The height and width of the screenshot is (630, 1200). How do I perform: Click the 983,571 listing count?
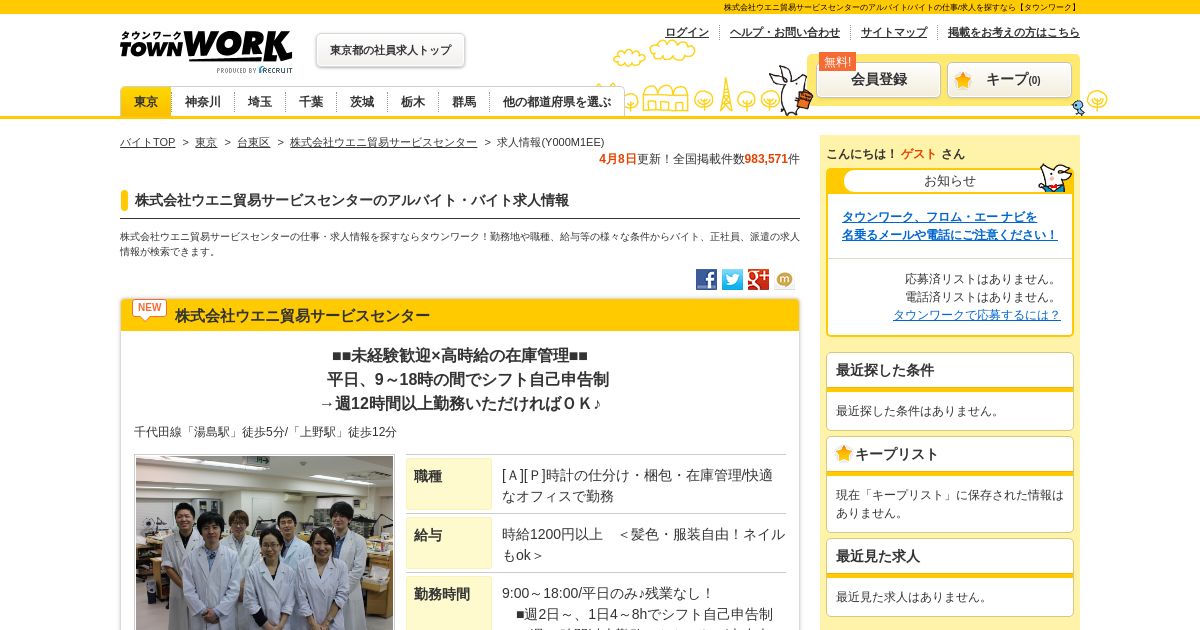pos(766,159)
